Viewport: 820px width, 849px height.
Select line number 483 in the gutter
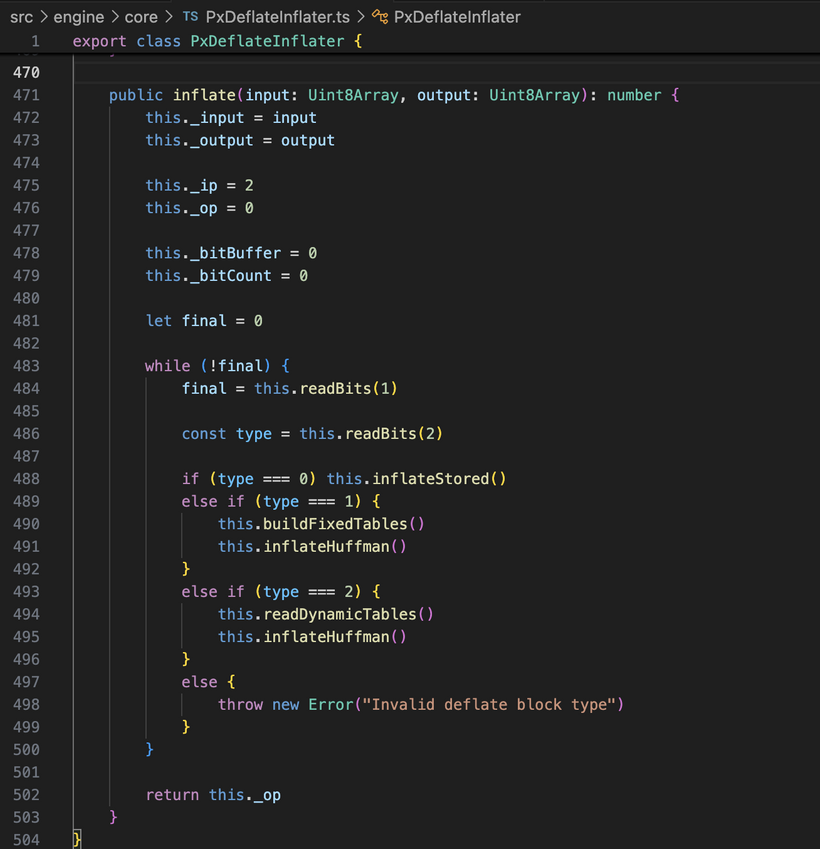[26, 366]
